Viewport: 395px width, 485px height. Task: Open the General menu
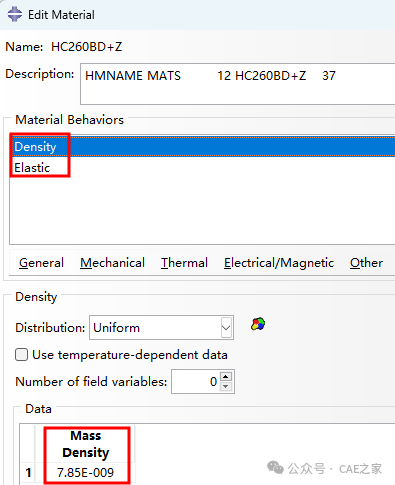pyautogui.click(x=41, y=263)
